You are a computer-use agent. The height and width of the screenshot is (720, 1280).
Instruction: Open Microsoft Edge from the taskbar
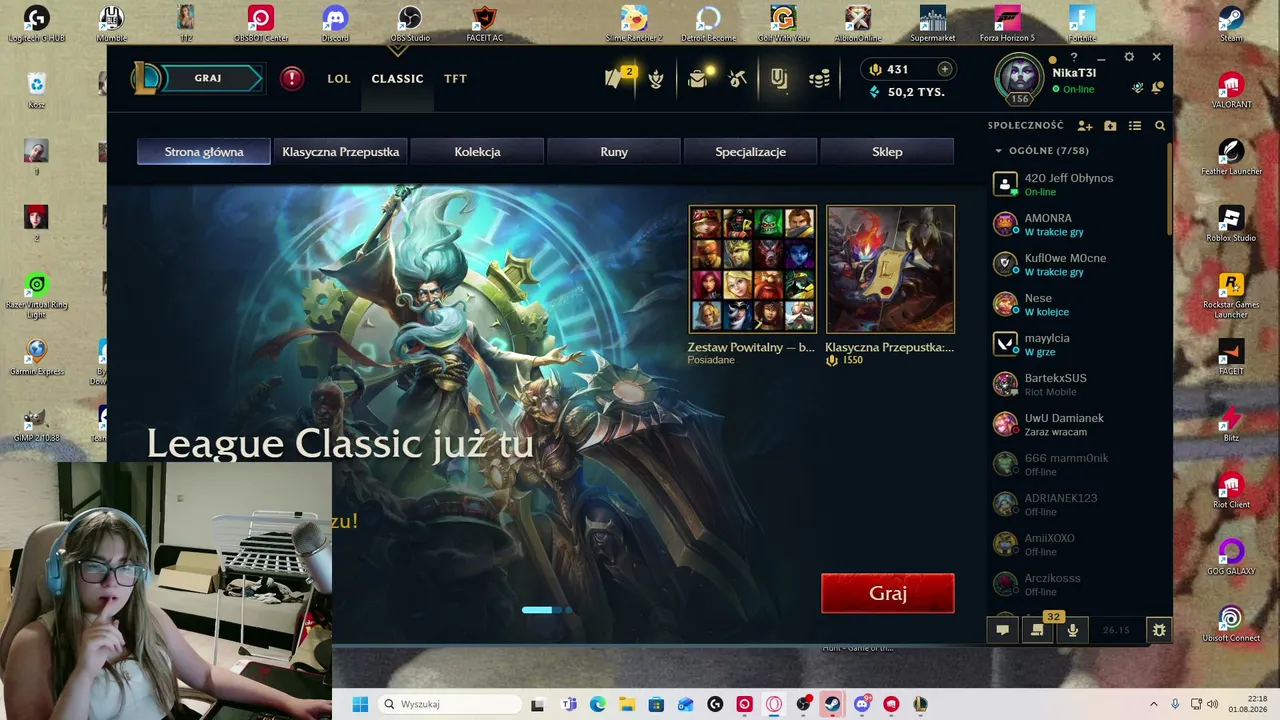tap(597, 704)
